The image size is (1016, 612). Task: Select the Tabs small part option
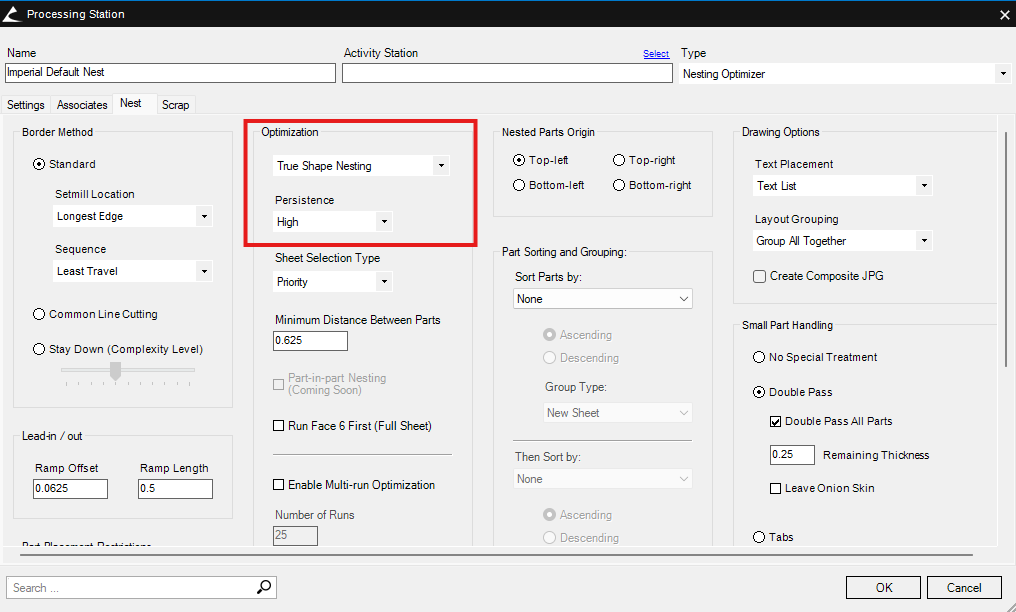coord(759,537)
